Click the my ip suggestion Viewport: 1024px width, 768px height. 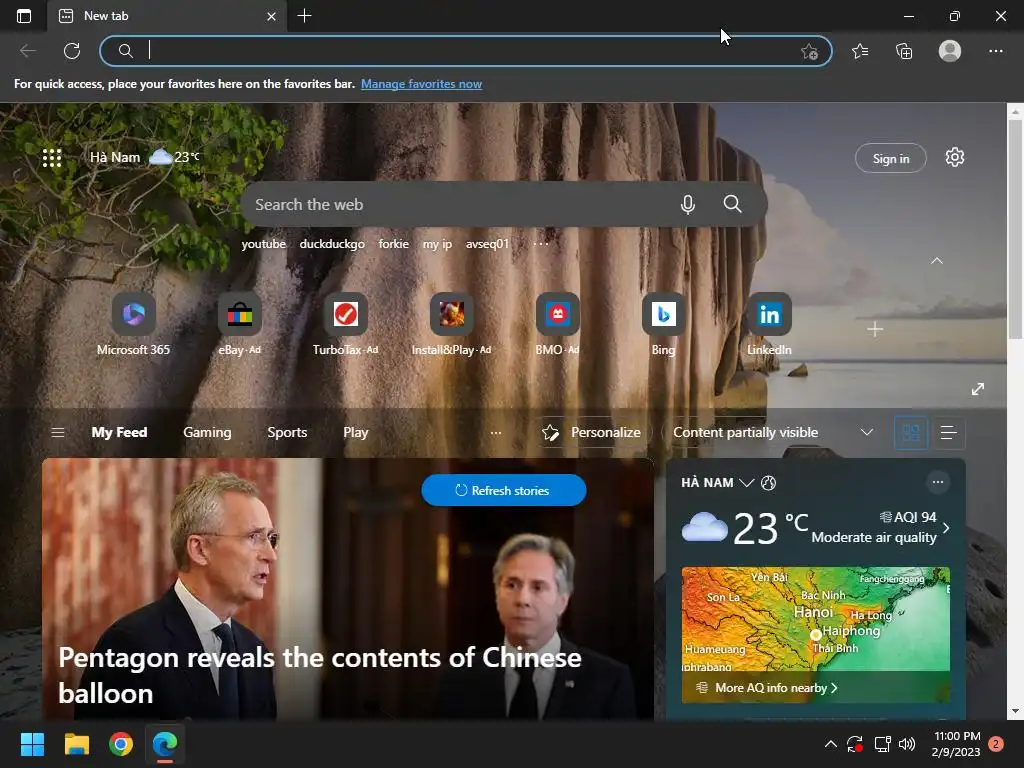tap(437, 244)
